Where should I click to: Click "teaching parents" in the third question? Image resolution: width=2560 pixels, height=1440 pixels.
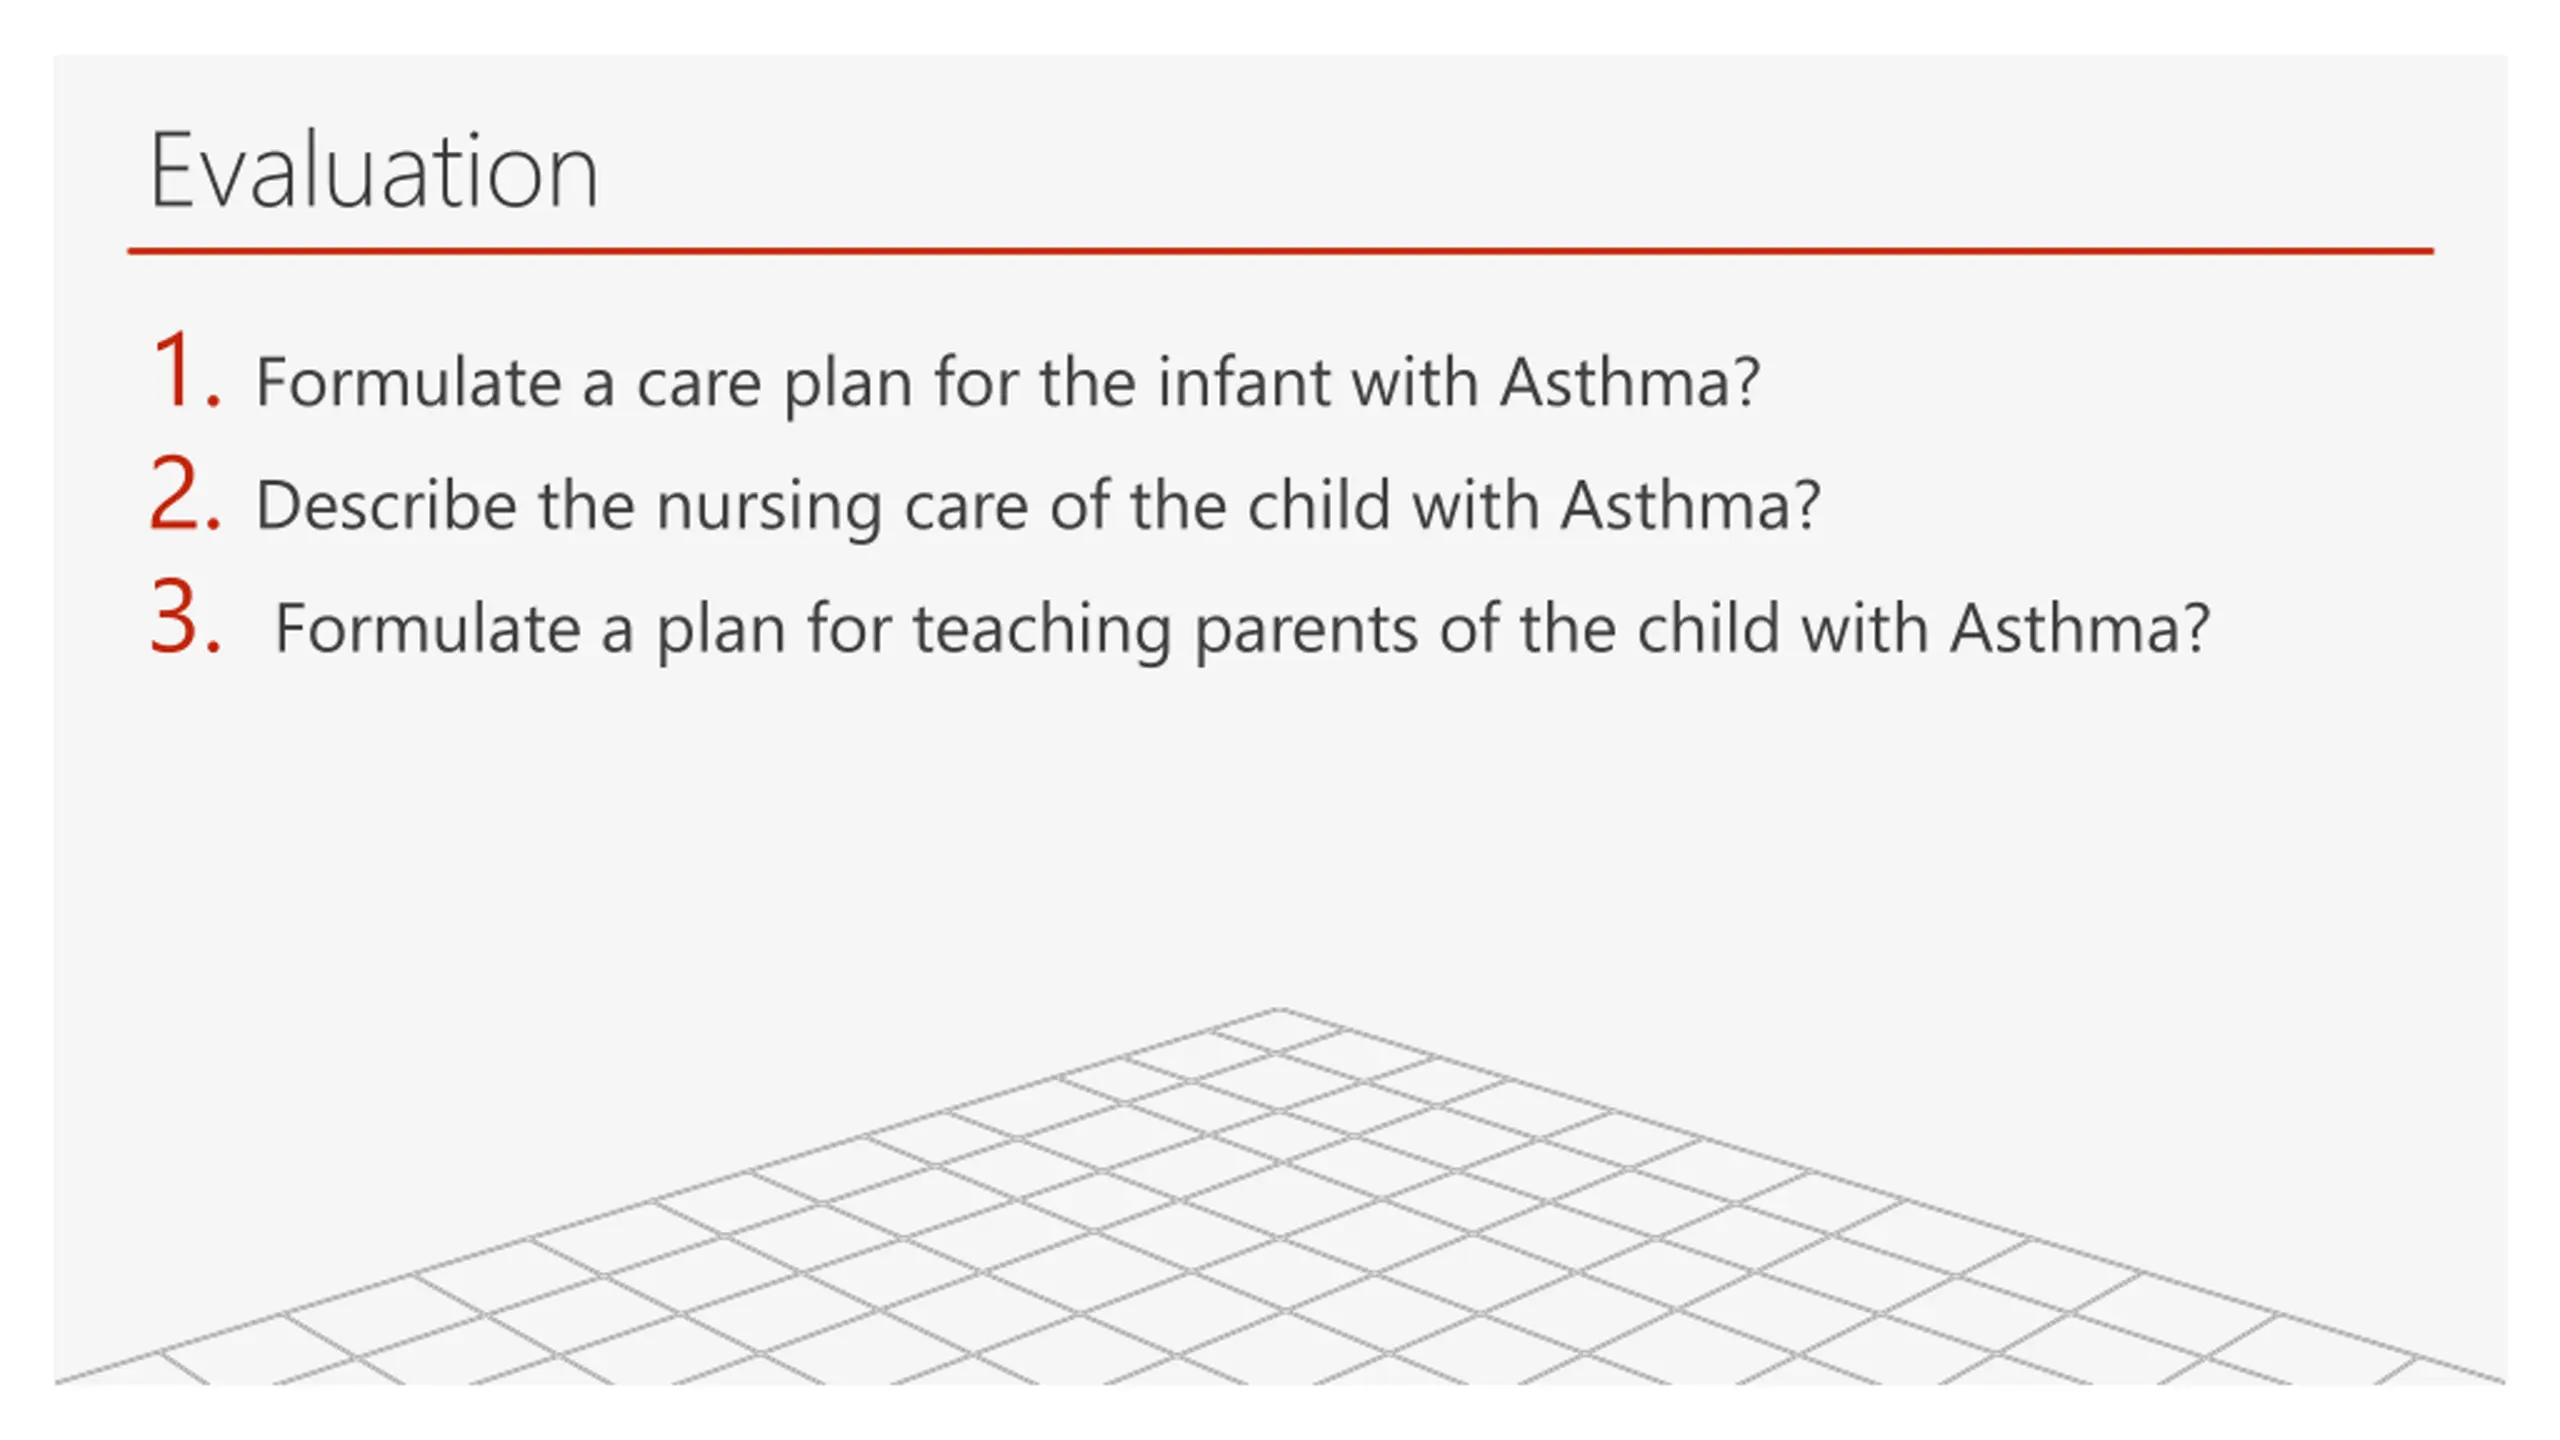[1166, 631]
